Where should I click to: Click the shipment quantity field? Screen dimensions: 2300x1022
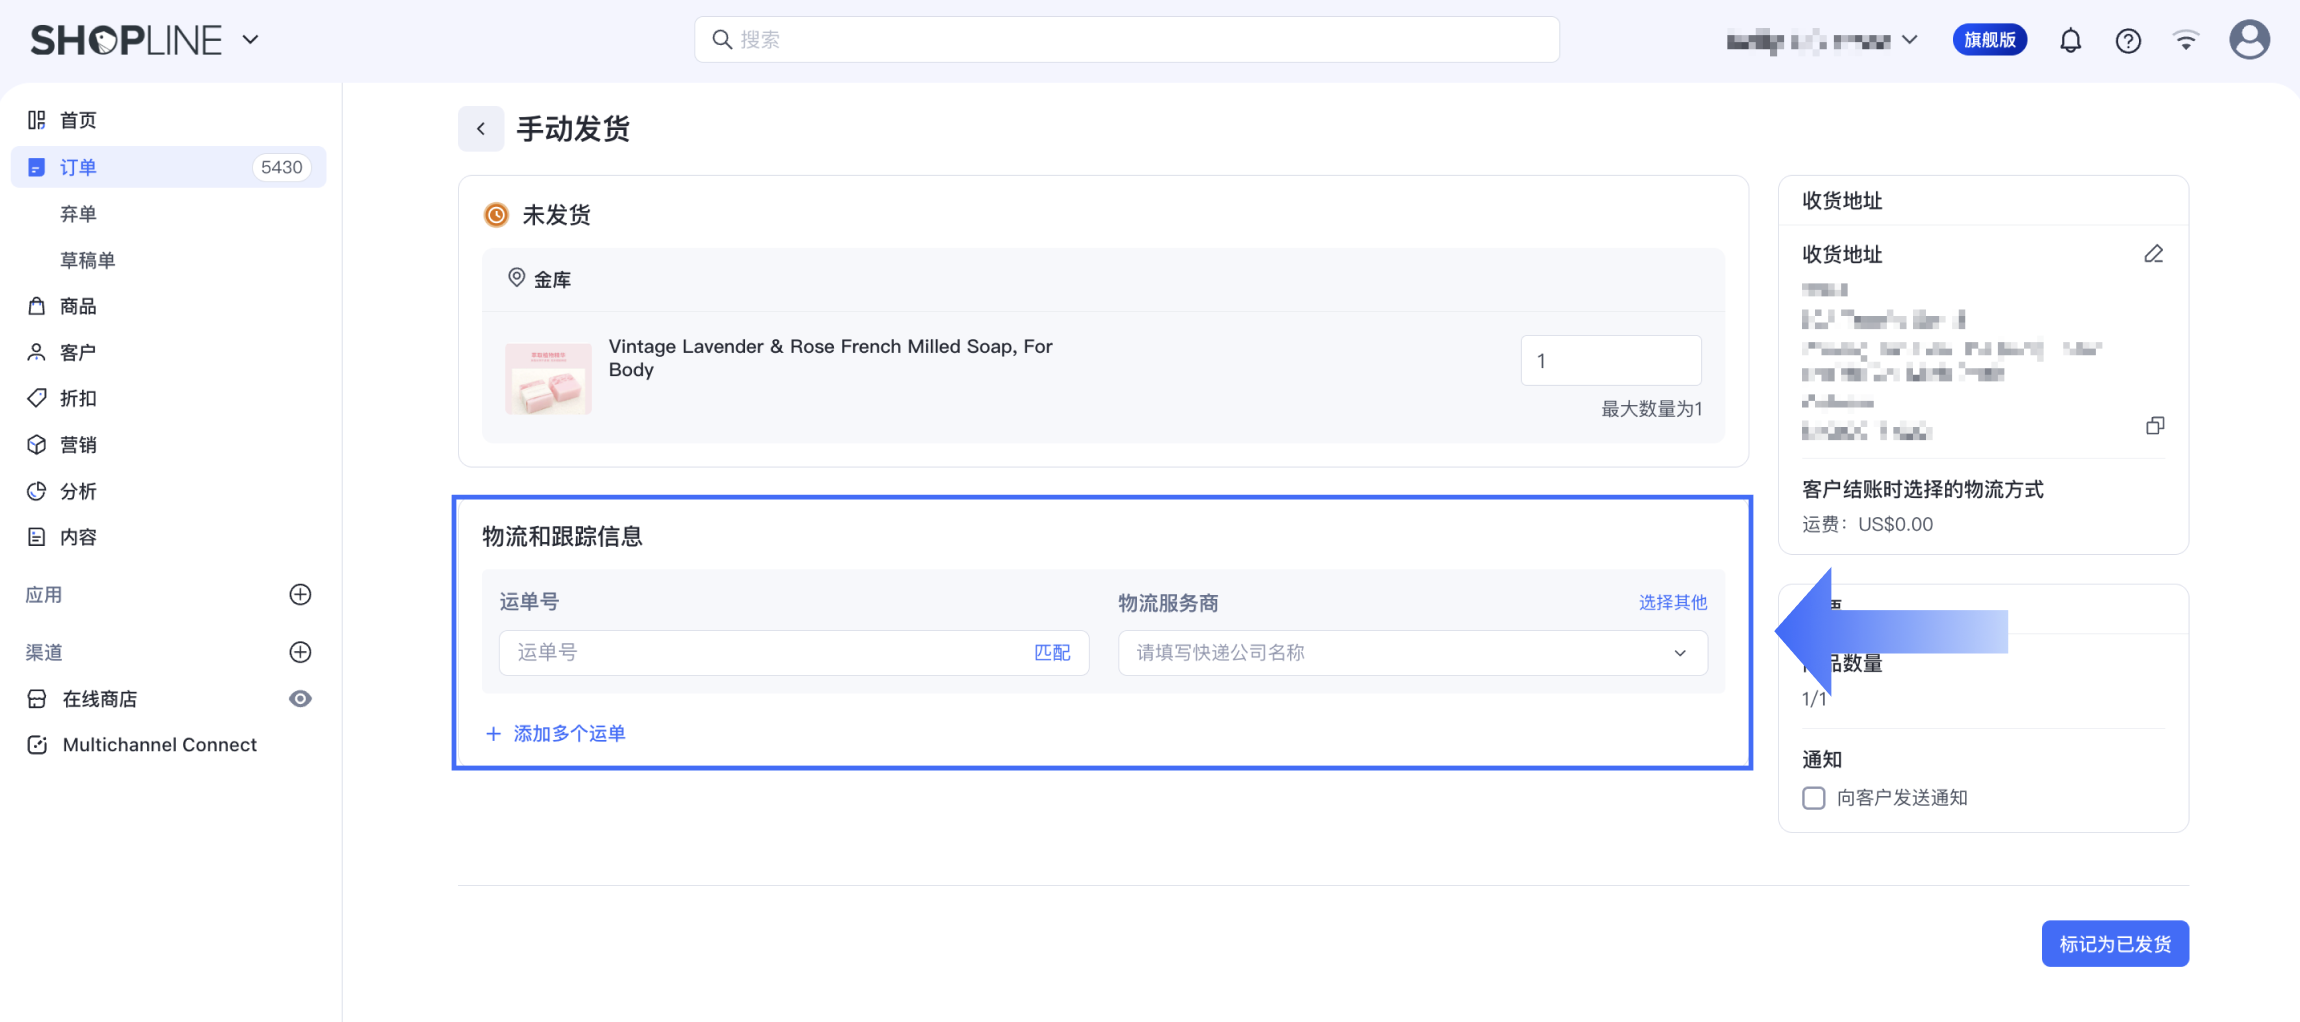1611,360
